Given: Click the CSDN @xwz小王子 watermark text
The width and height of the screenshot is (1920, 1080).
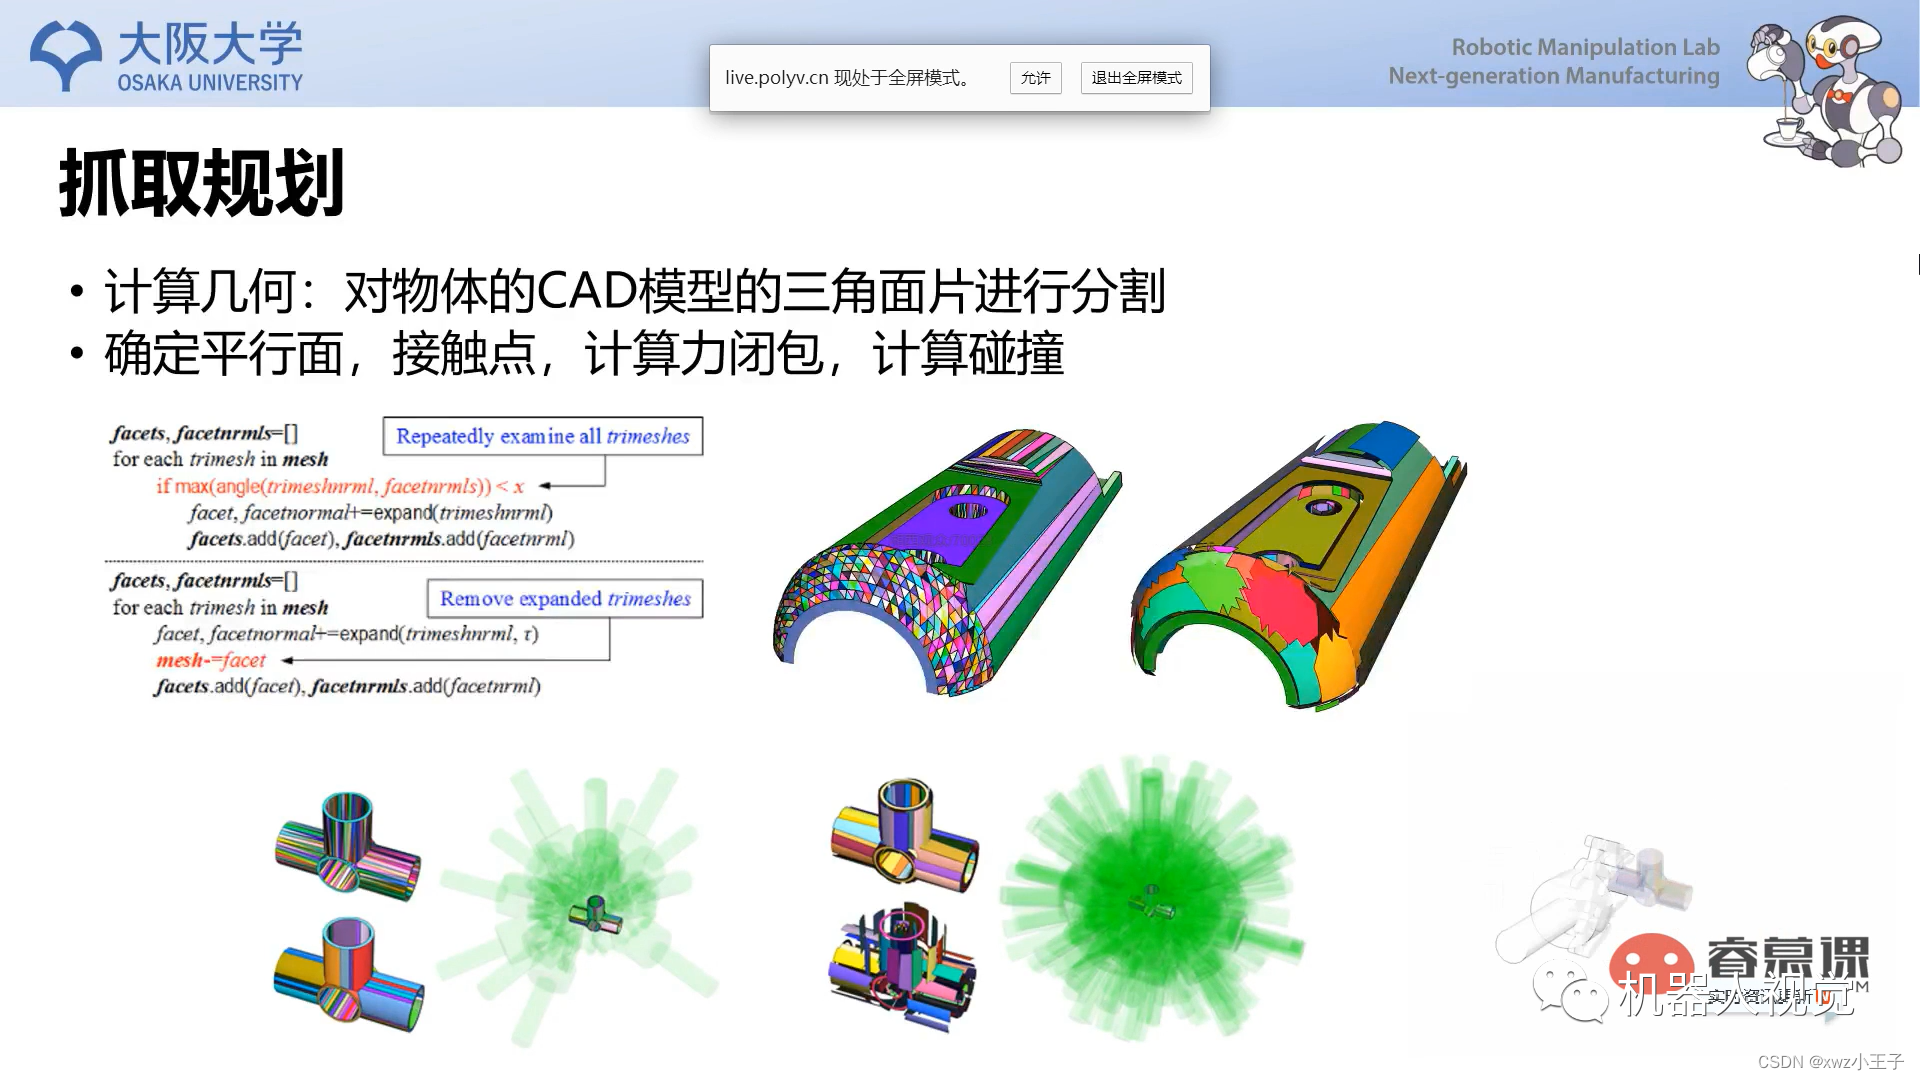Looking at the screenshot, I should point(1829,1062).
